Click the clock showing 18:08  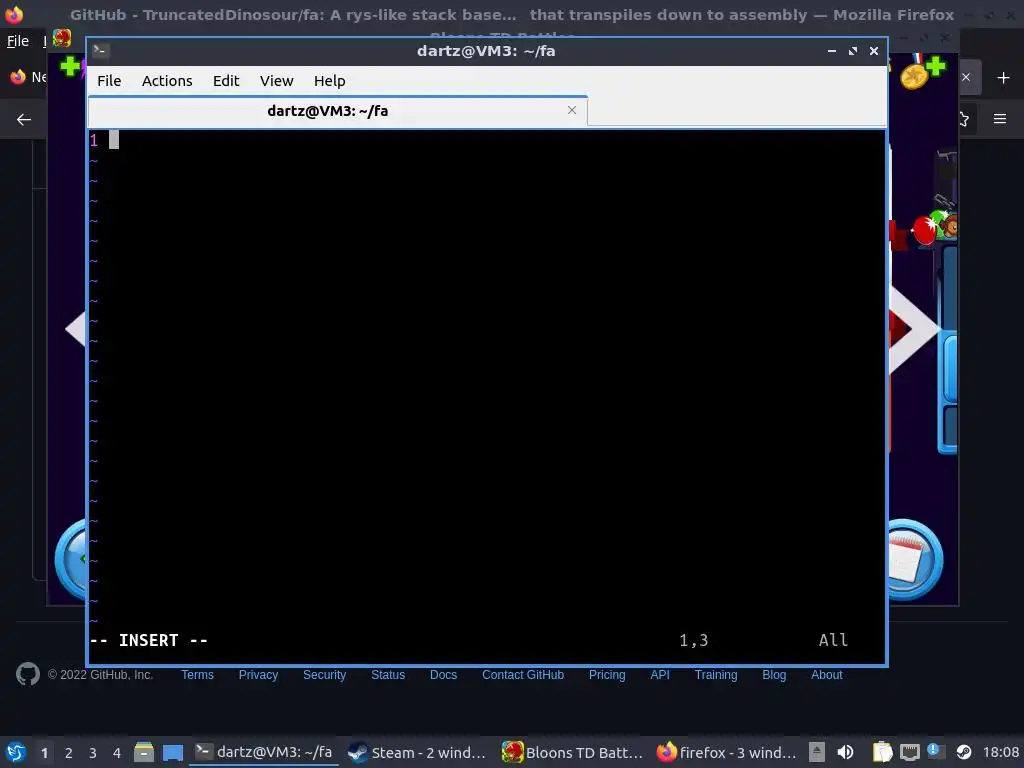click(1000, 752)
